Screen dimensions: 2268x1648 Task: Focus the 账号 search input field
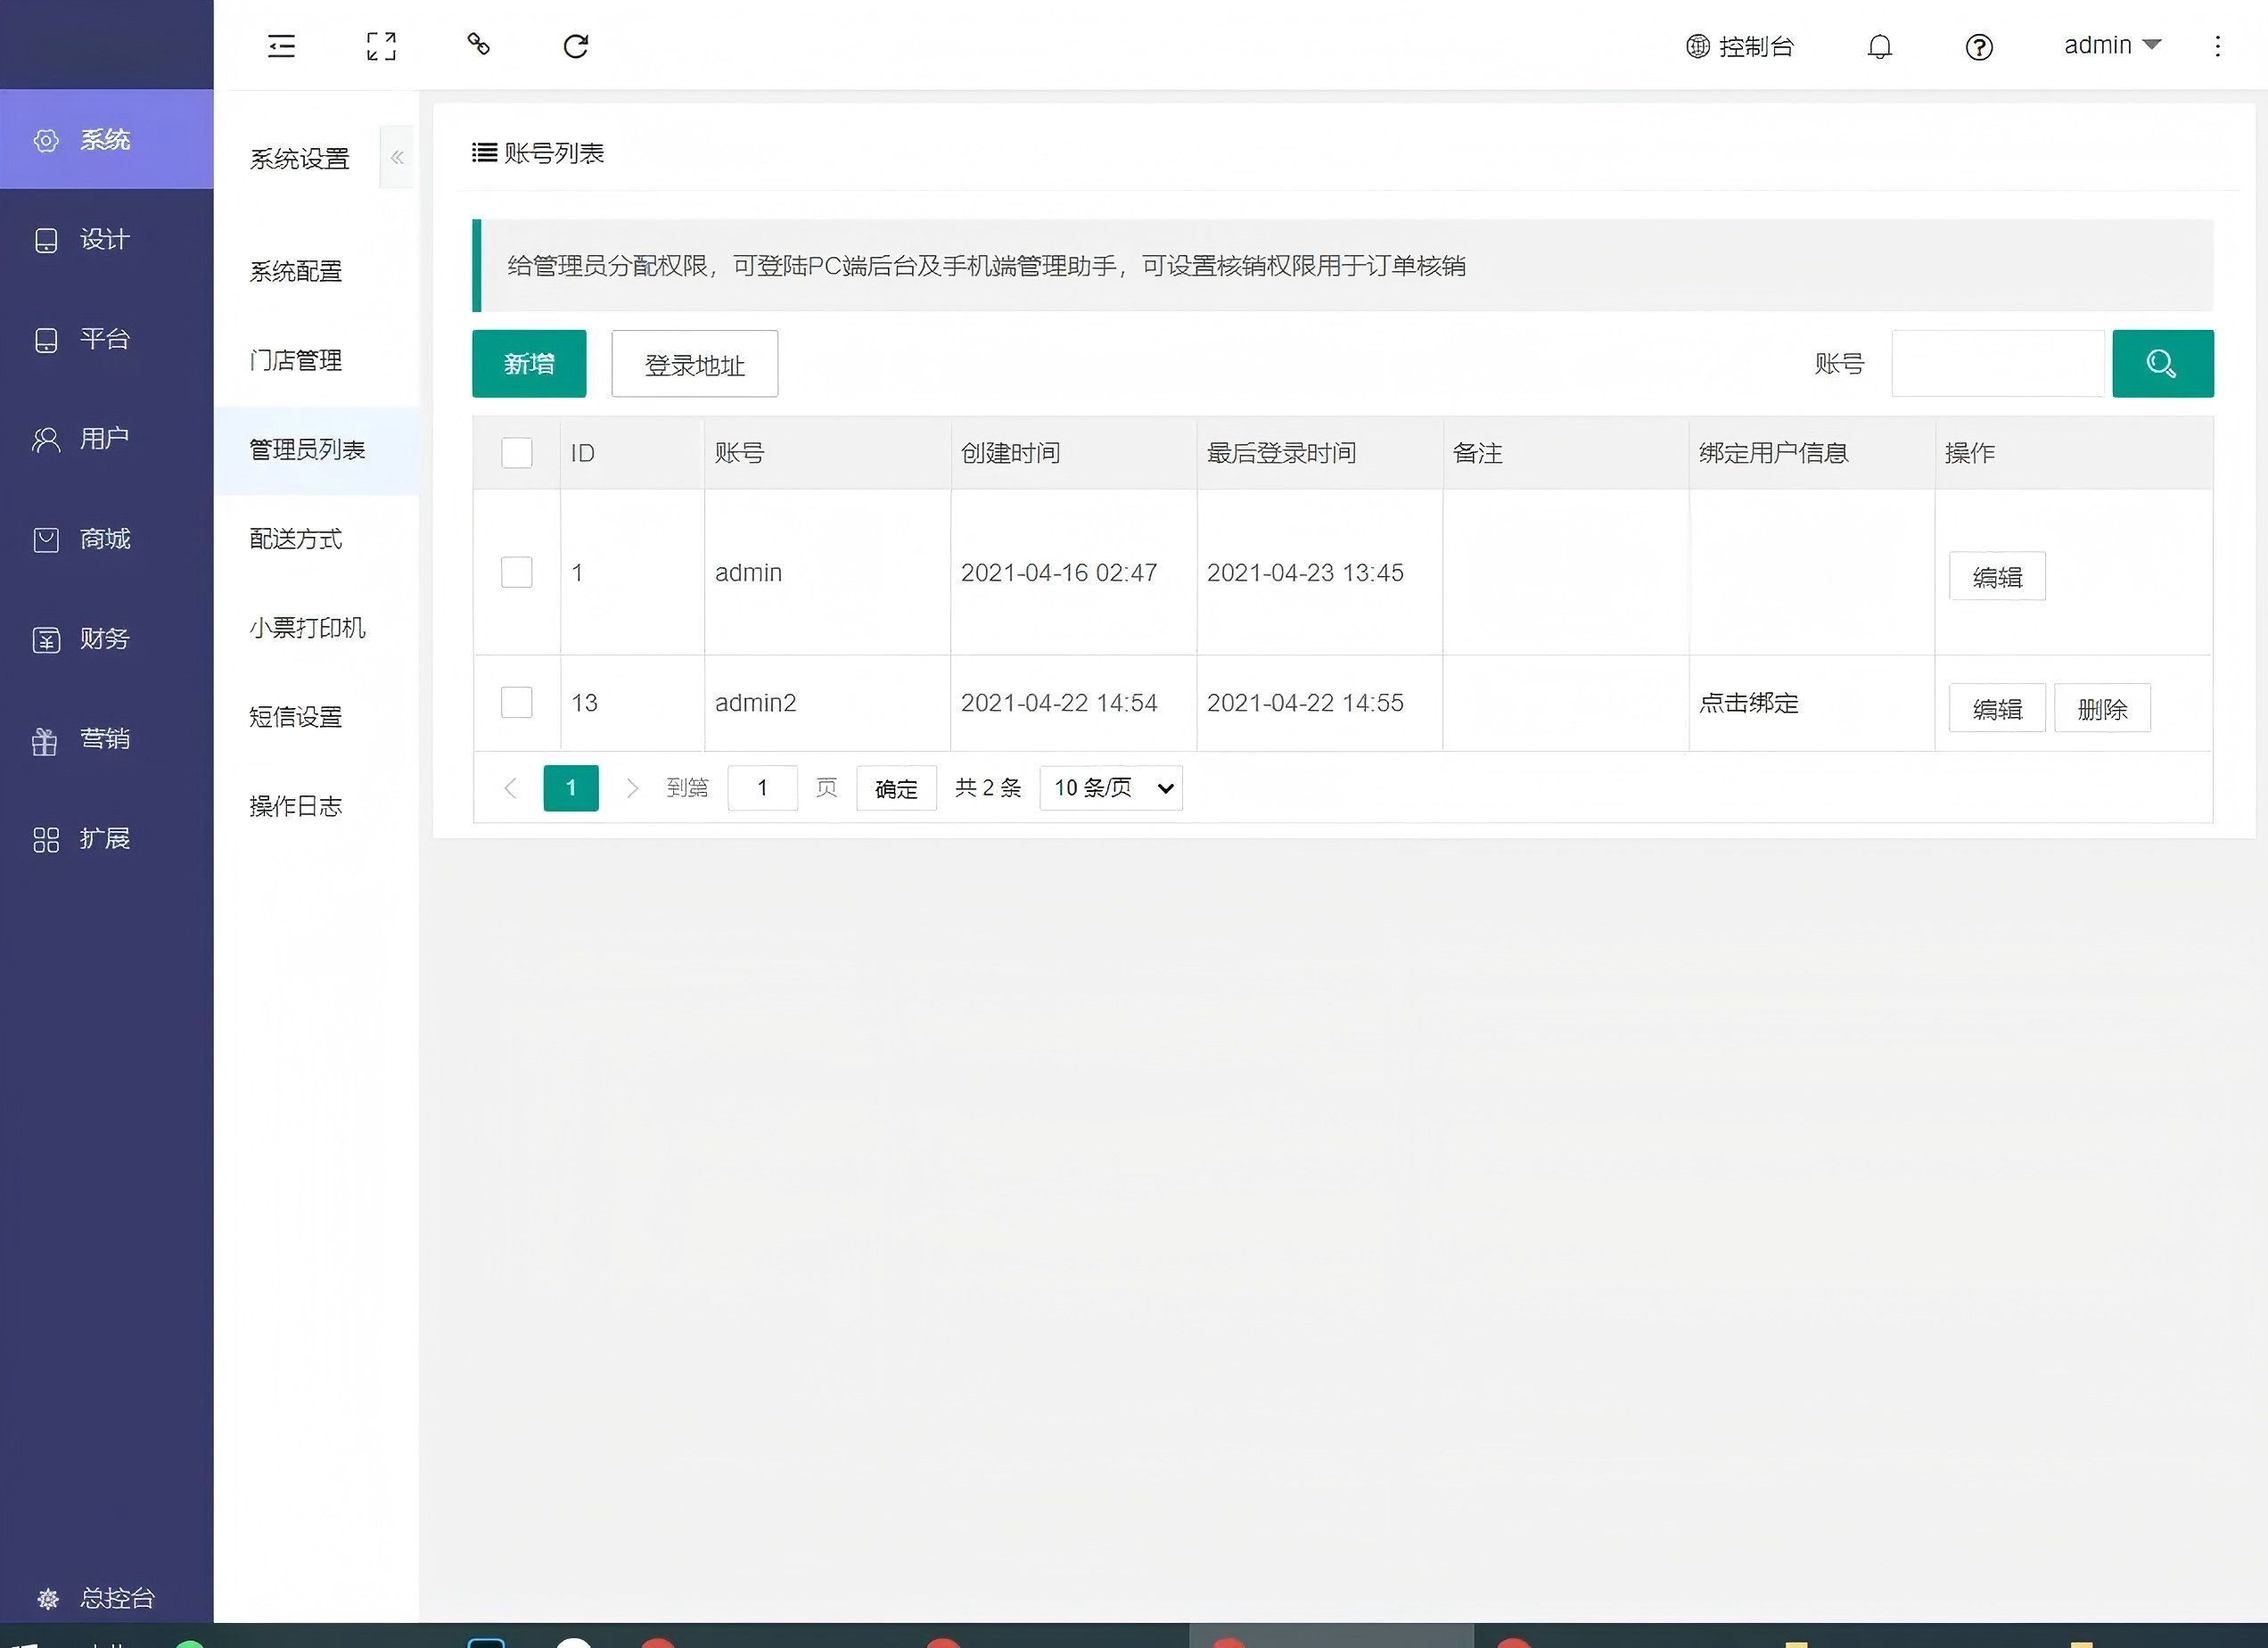(x=1997, y=364)
